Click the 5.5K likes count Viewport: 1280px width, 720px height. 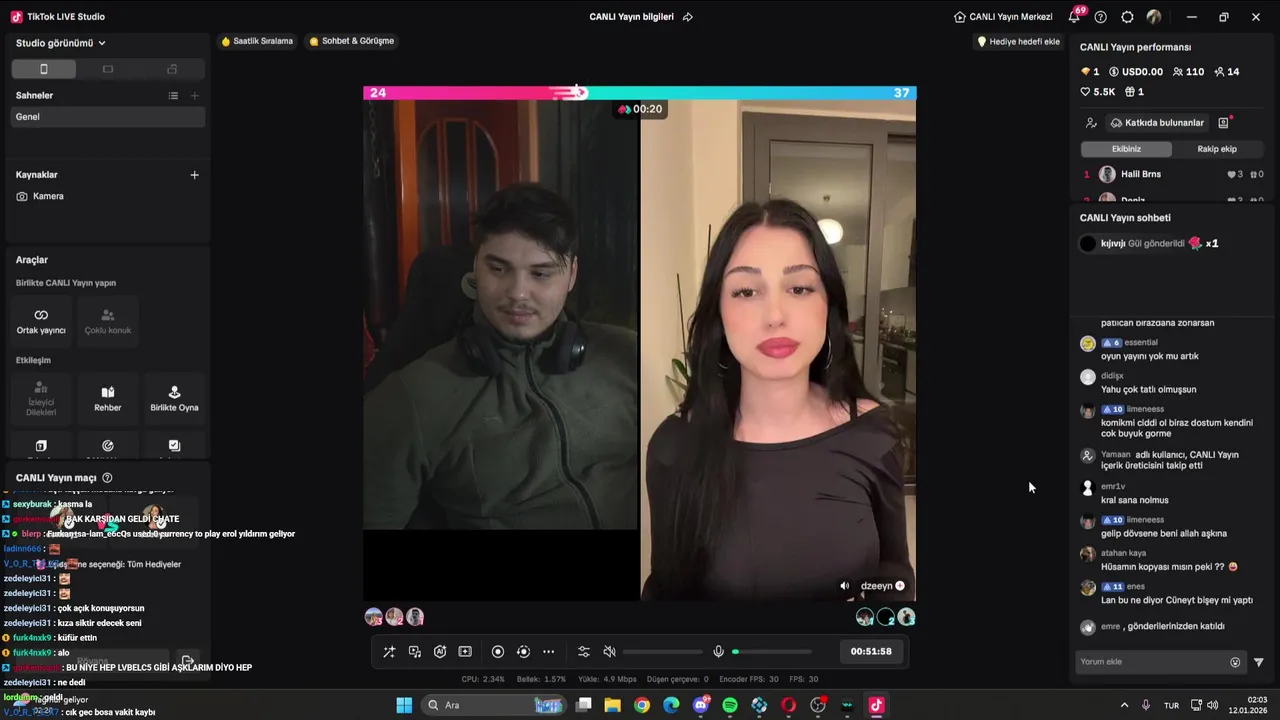[x=1098, y=92]
